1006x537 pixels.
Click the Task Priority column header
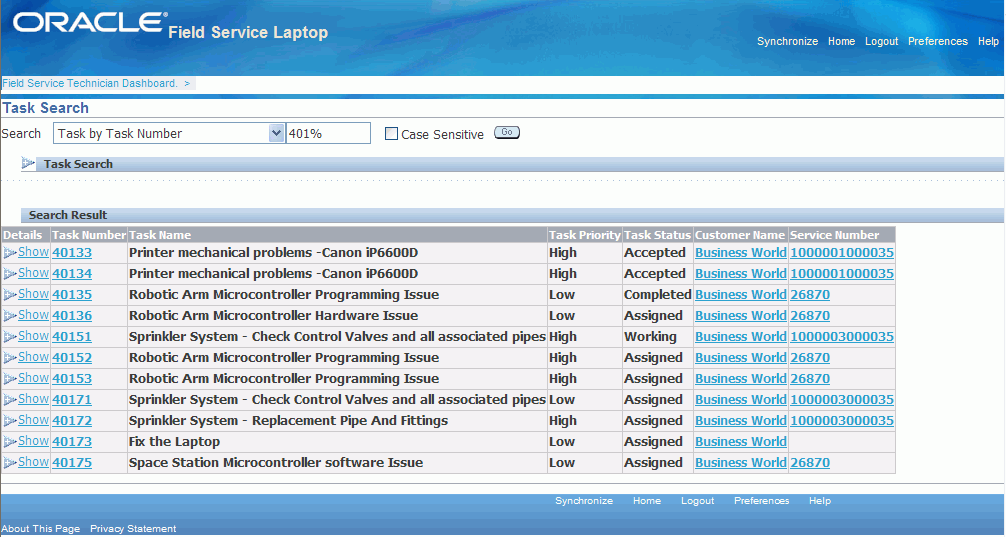click(584, 235)
